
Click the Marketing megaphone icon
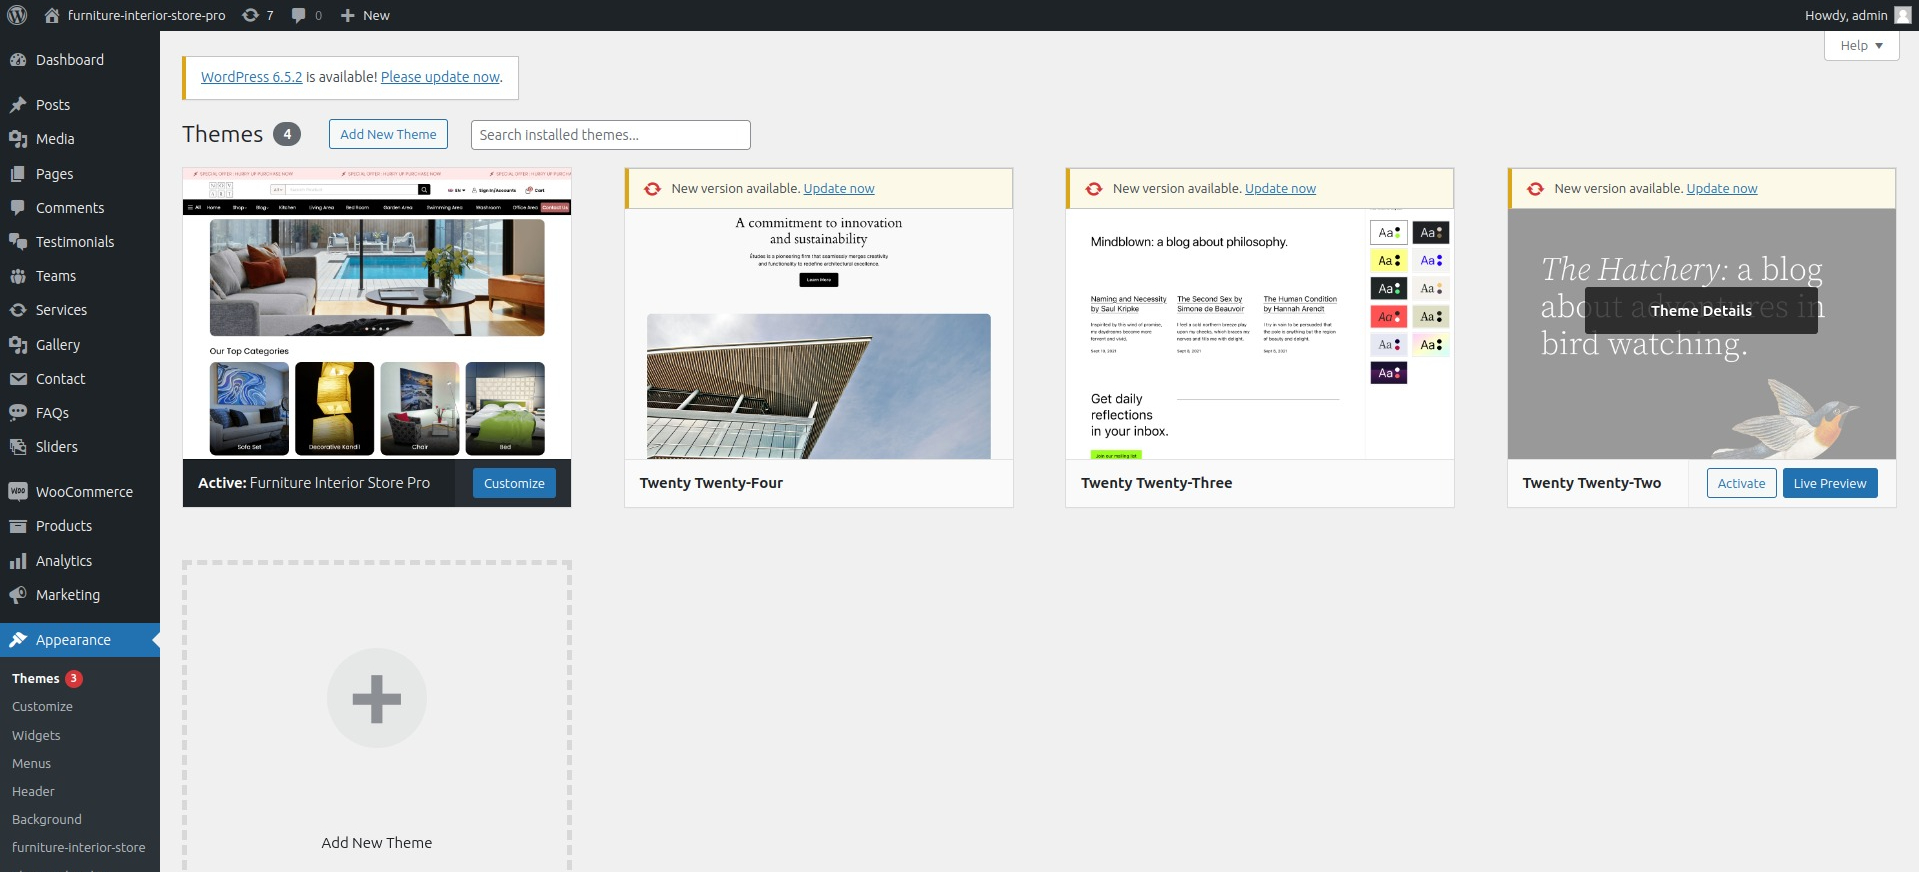point(18,595)
